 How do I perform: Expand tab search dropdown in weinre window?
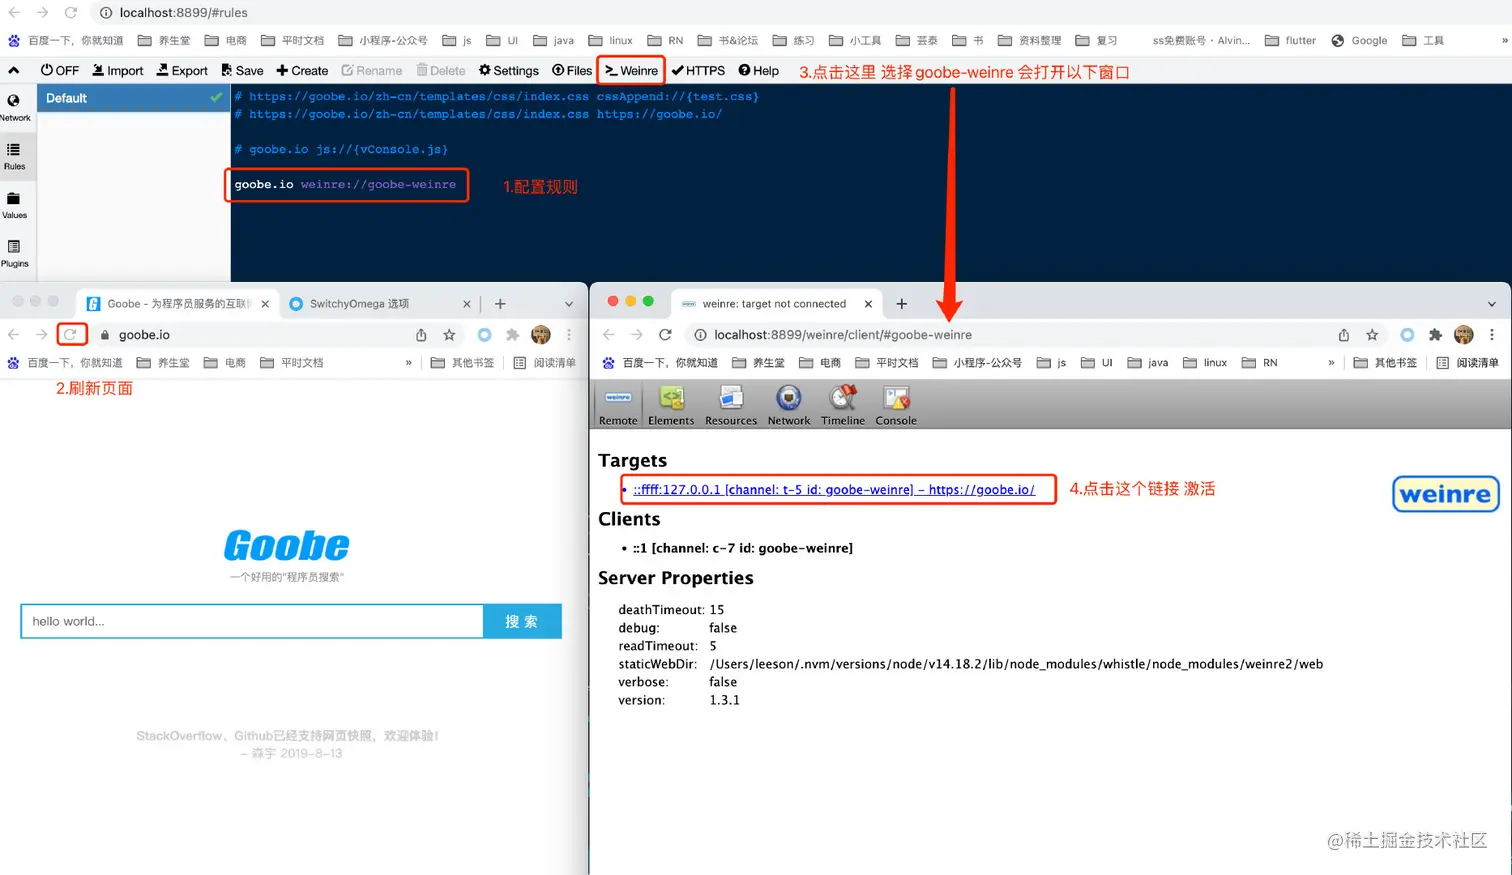click(x=1492, y=304)
